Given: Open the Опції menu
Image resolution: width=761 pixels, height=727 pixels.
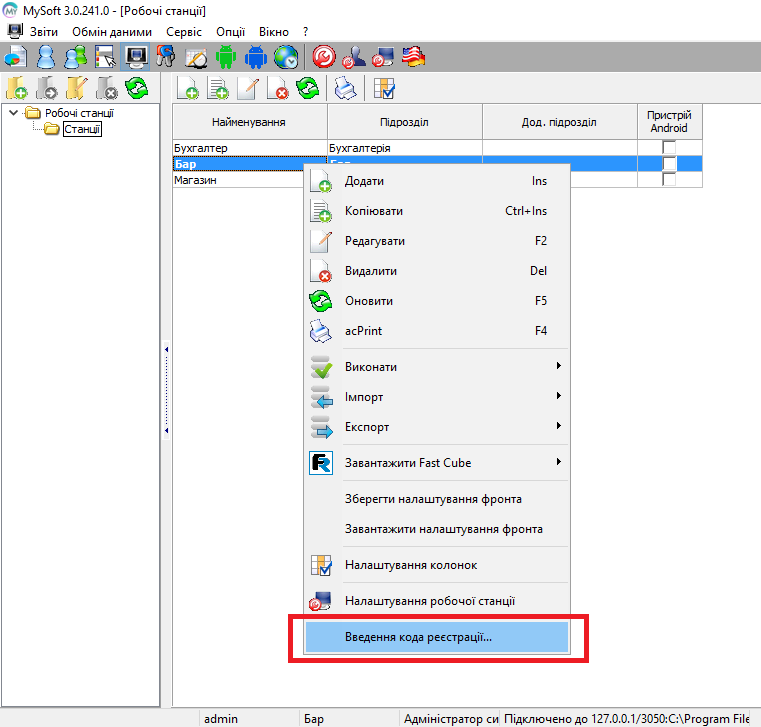Looking at the screenshot, I should [x=231, y=32].
